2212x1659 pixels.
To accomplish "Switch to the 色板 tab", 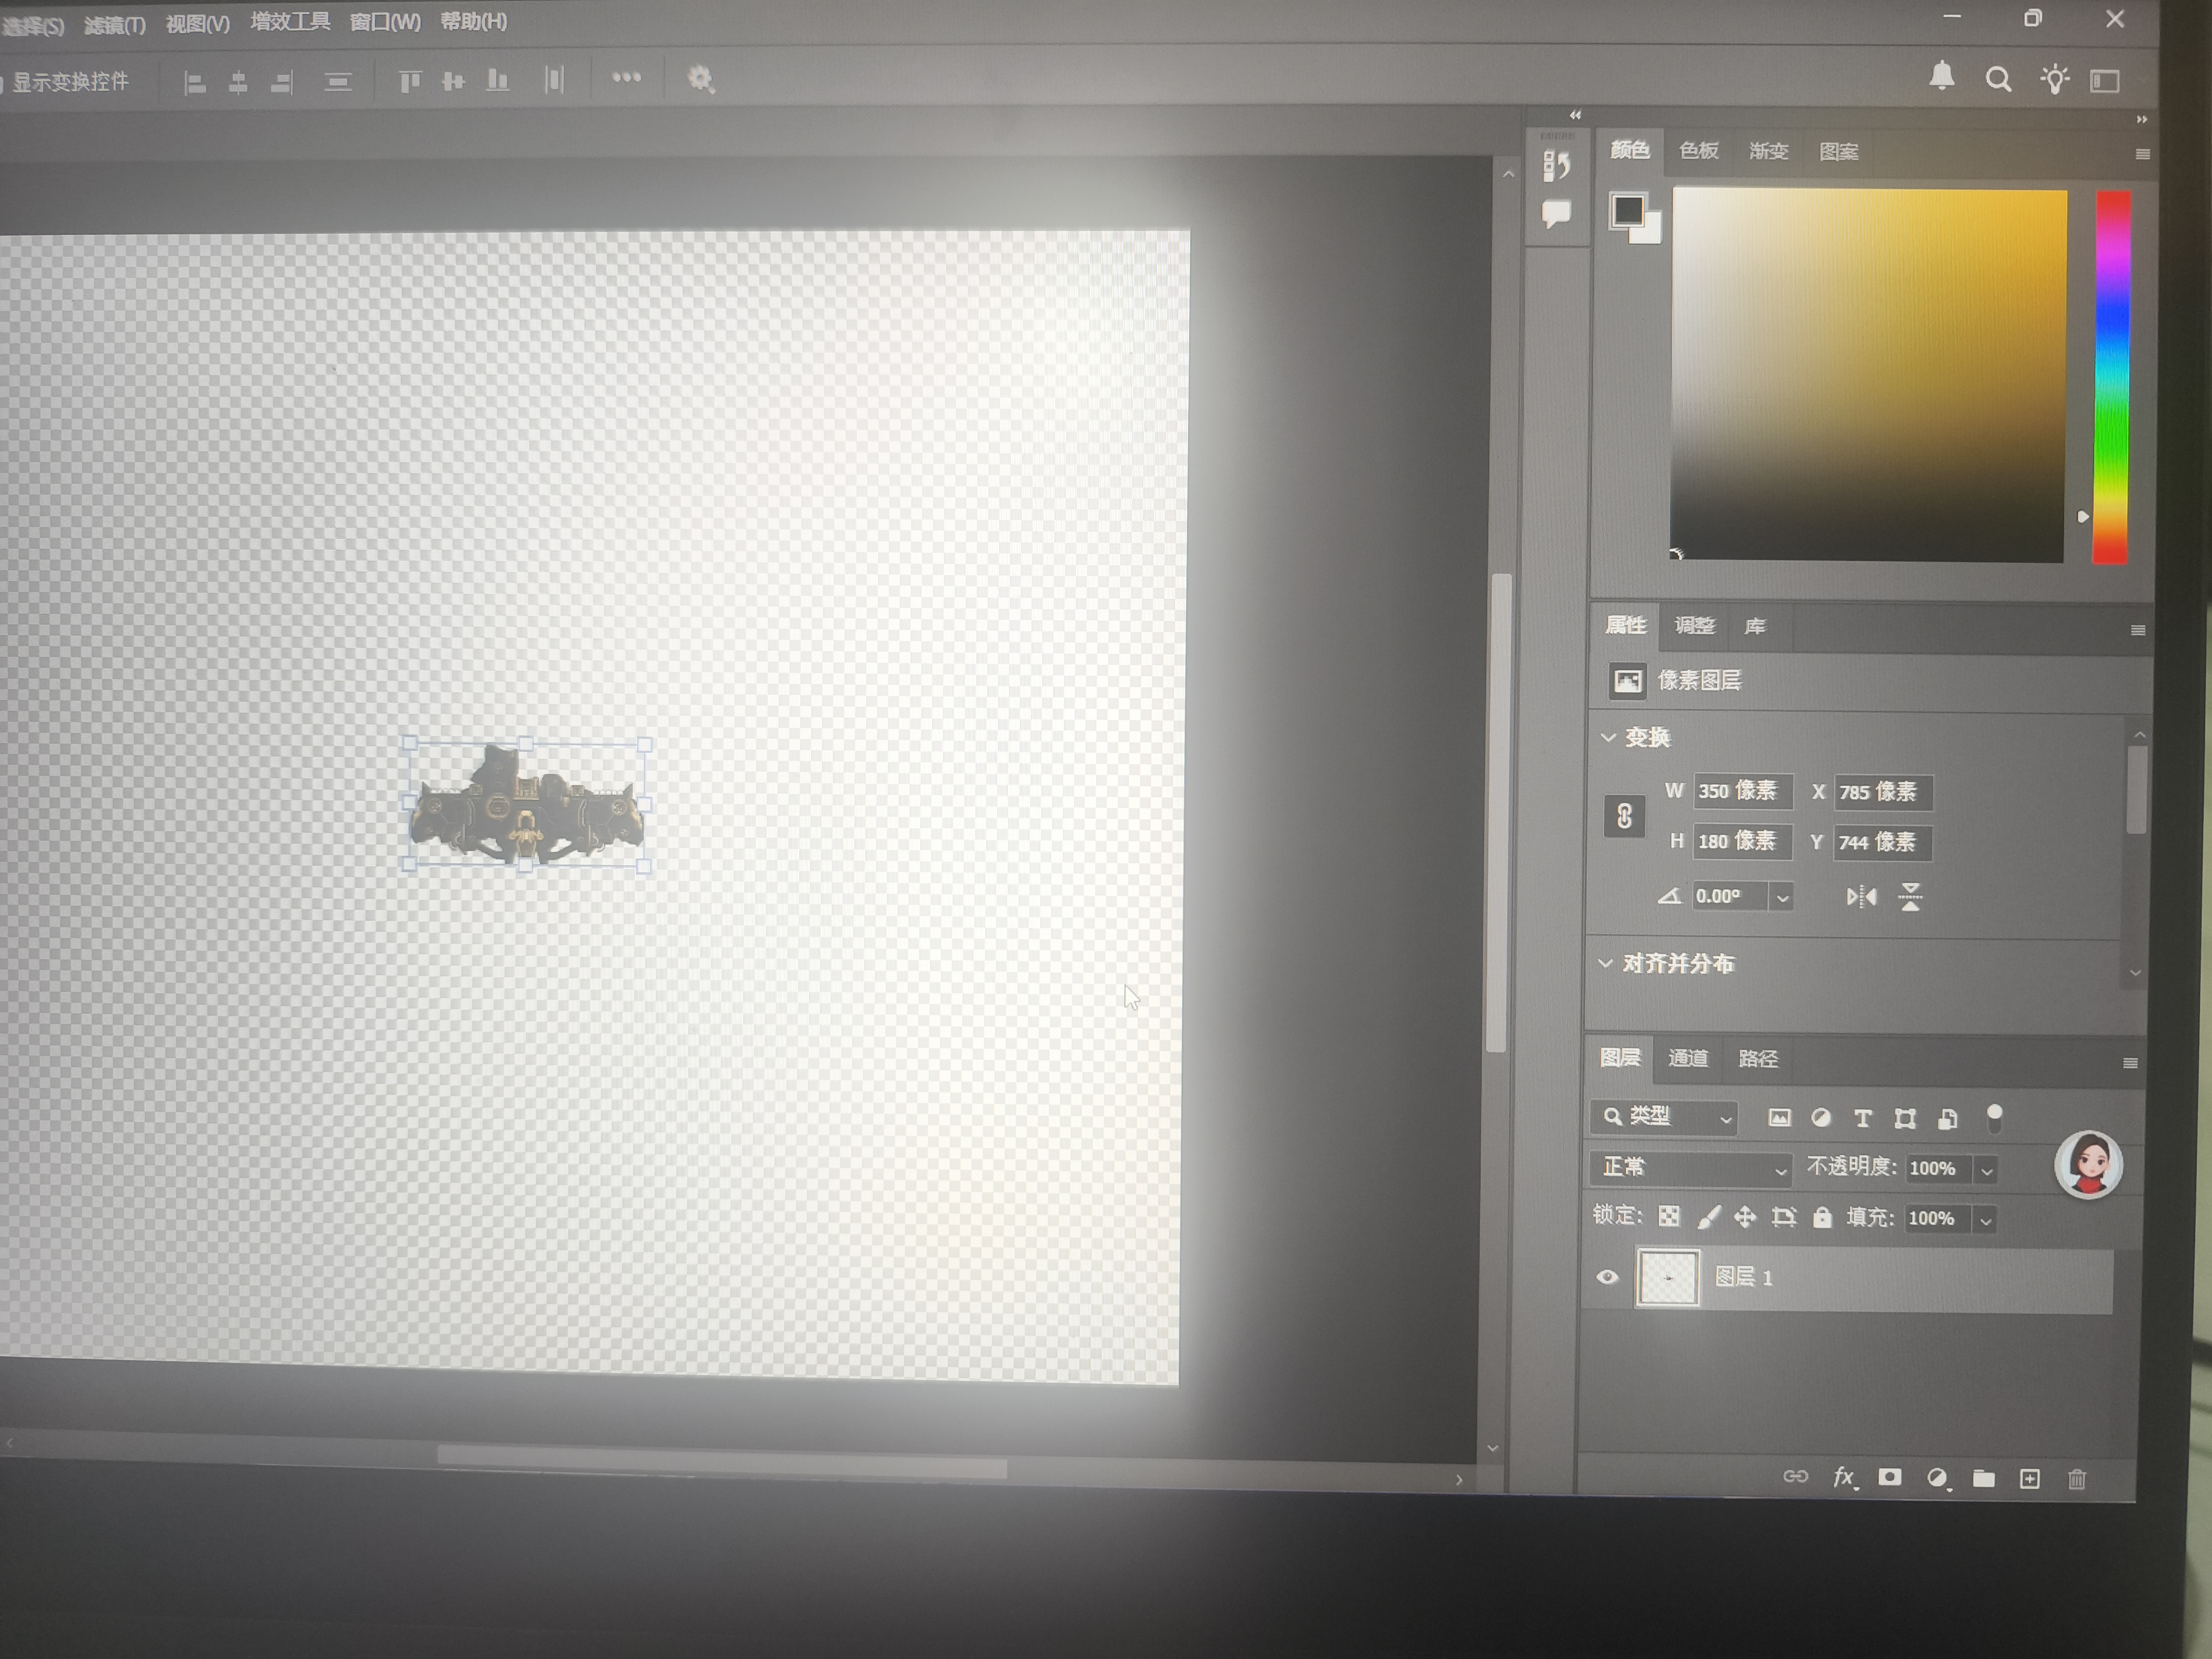I will [x=1698, y=151].
